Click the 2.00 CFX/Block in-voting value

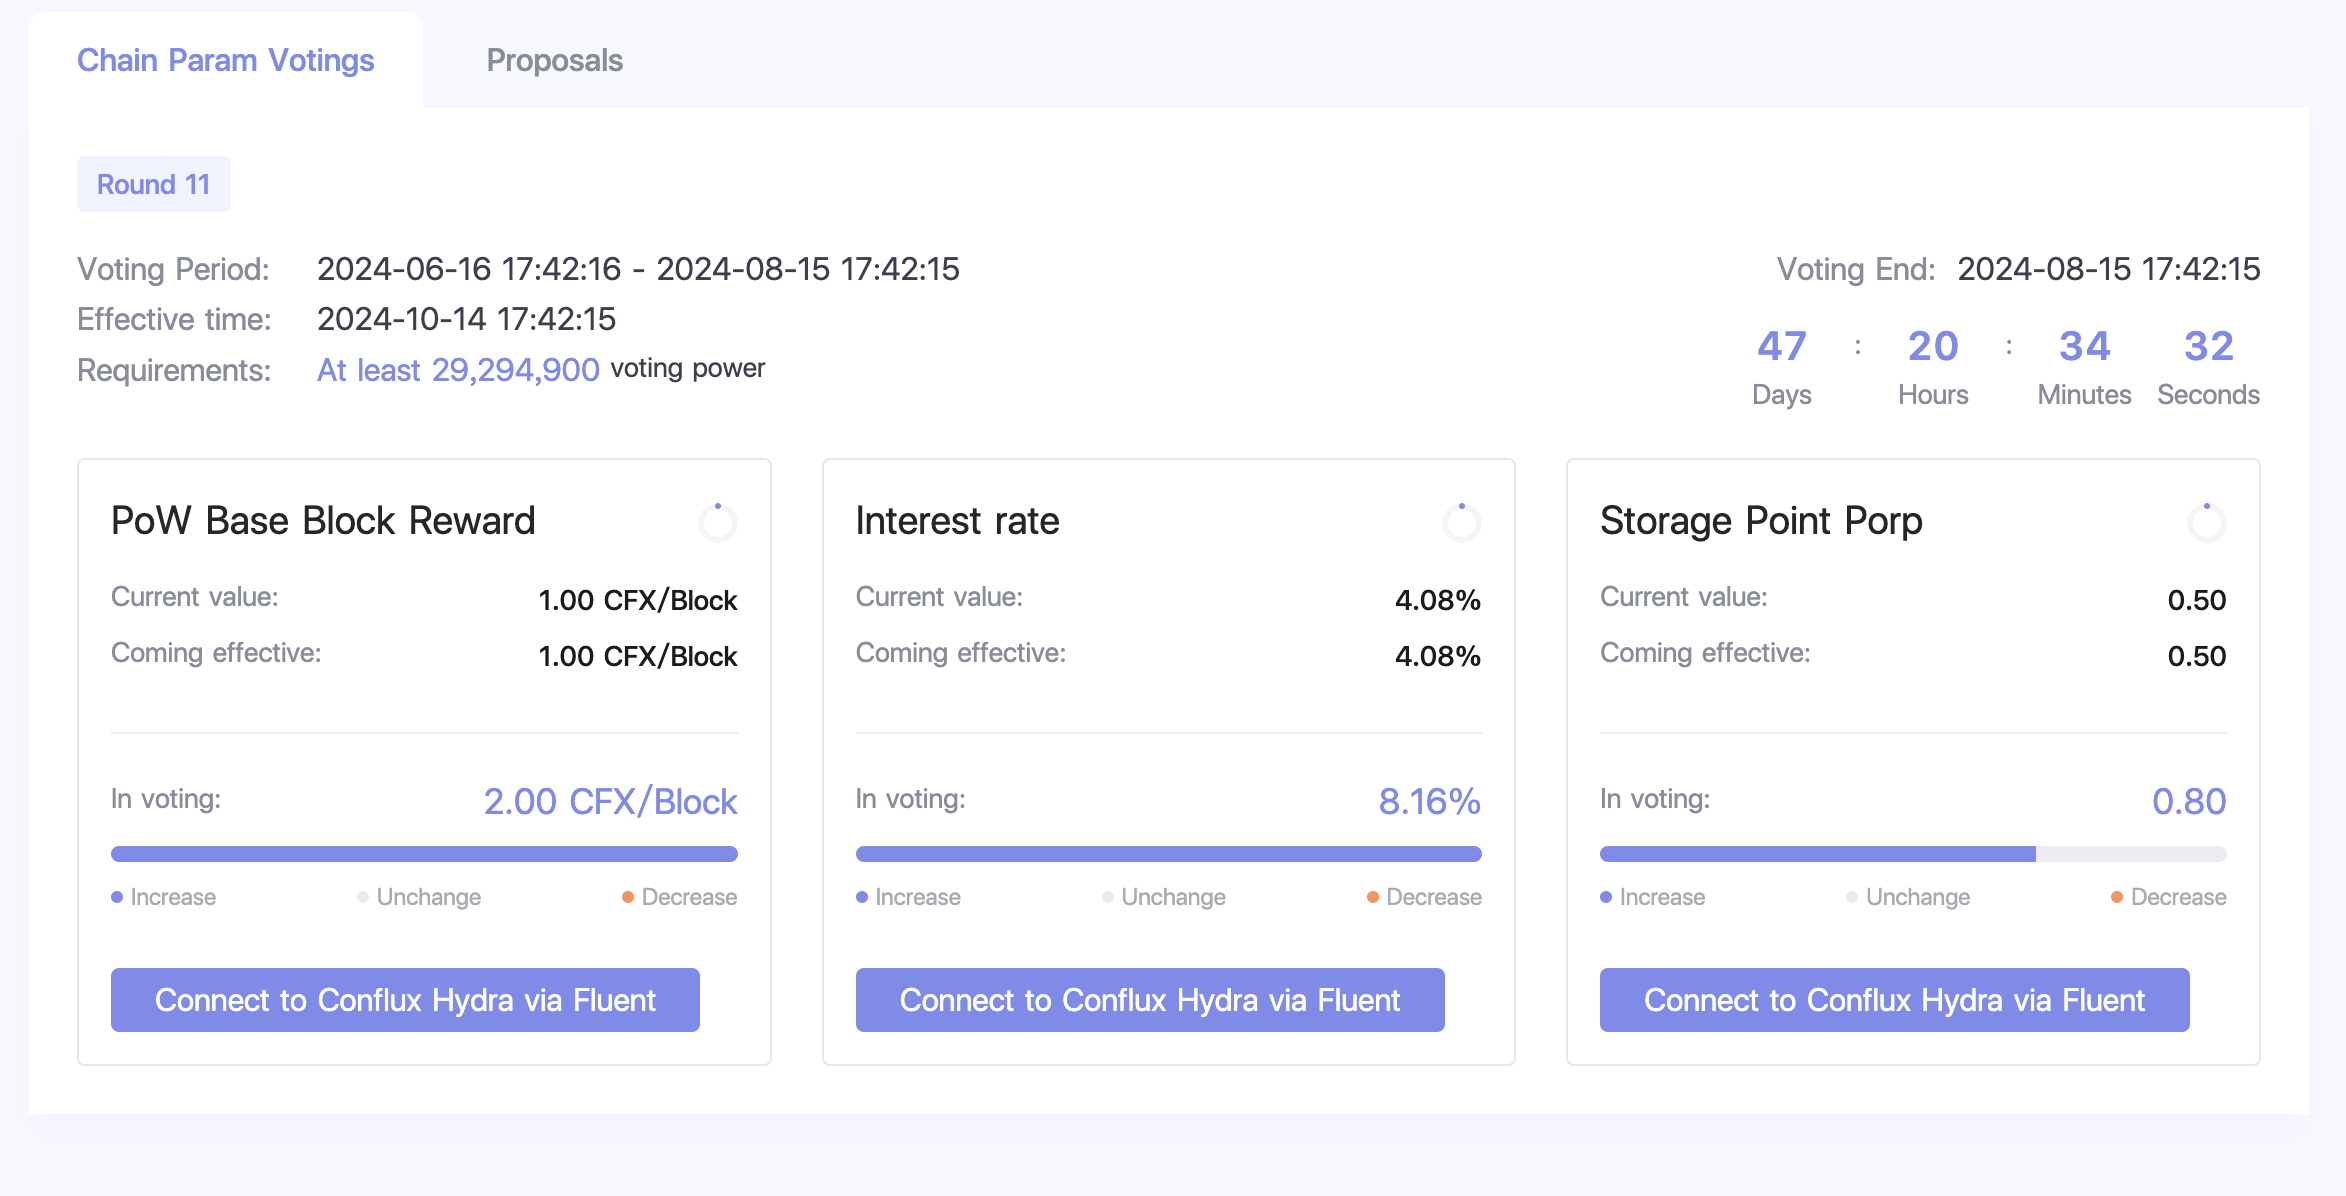610,801
